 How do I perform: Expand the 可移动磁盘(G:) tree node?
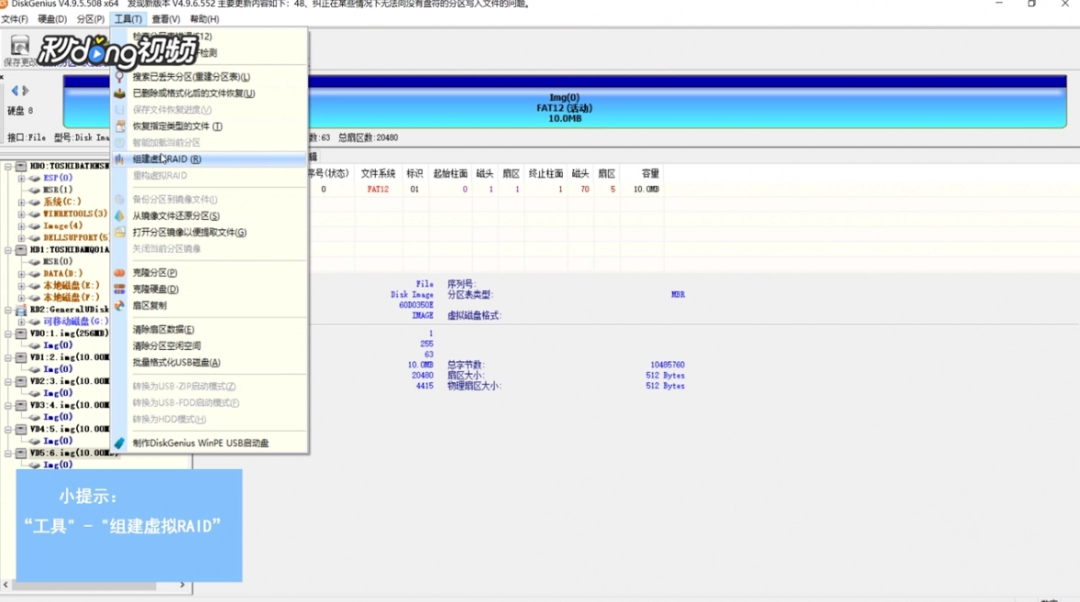click(x=22, y=321)
